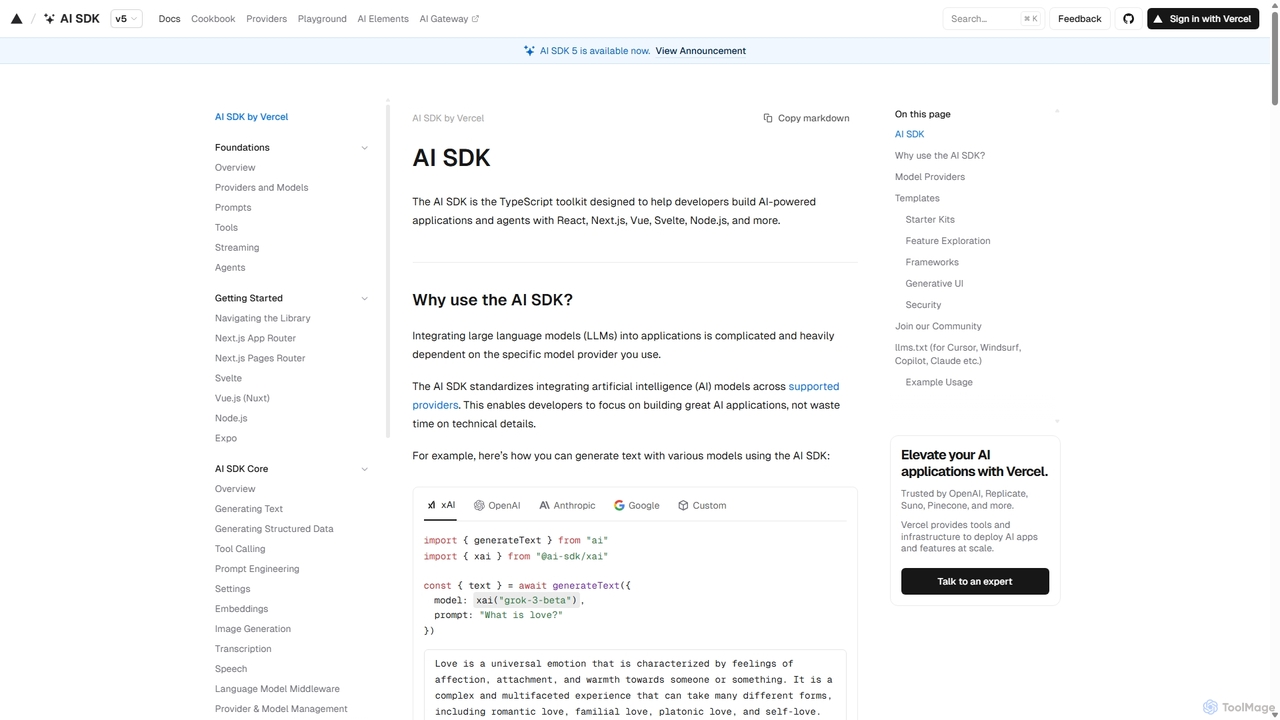Switch to the xAI code tab
Image resolution: width=1280 pixels, height=720 pixels.
point(441,506)
